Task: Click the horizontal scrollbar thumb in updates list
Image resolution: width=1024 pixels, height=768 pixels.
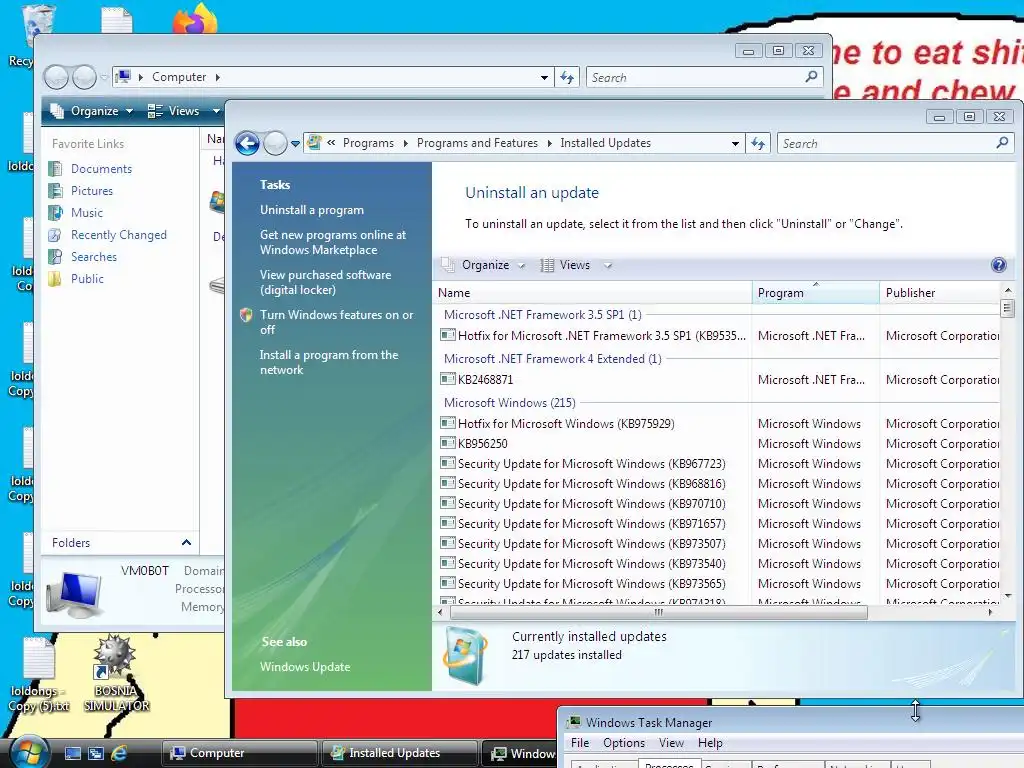Action: pos(658,613)
